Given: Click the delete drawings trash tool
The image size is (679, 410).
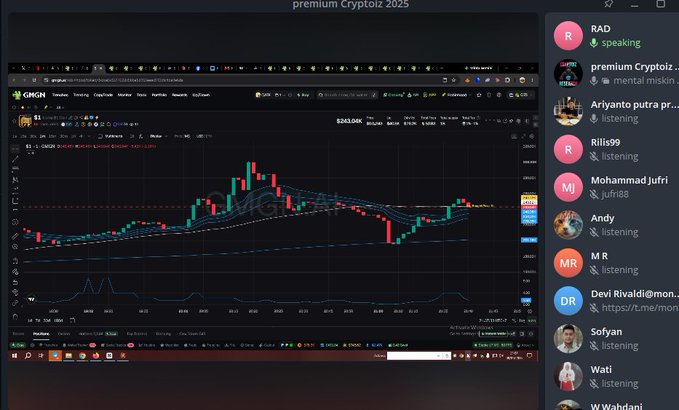Looking at the screenshot, I should 15,316.
